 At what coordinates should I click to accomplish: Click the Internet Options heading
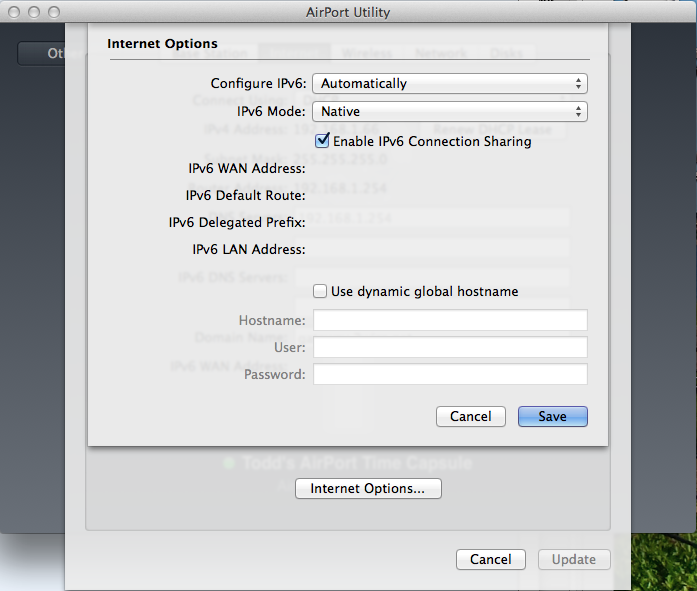(162, 44)
